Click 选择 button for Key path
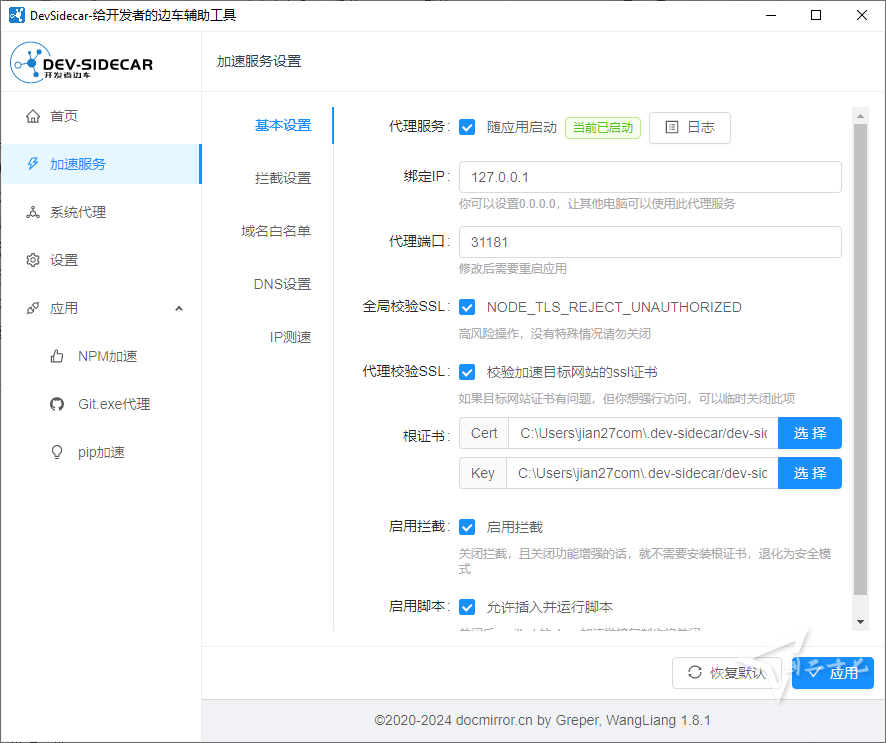 810,473
